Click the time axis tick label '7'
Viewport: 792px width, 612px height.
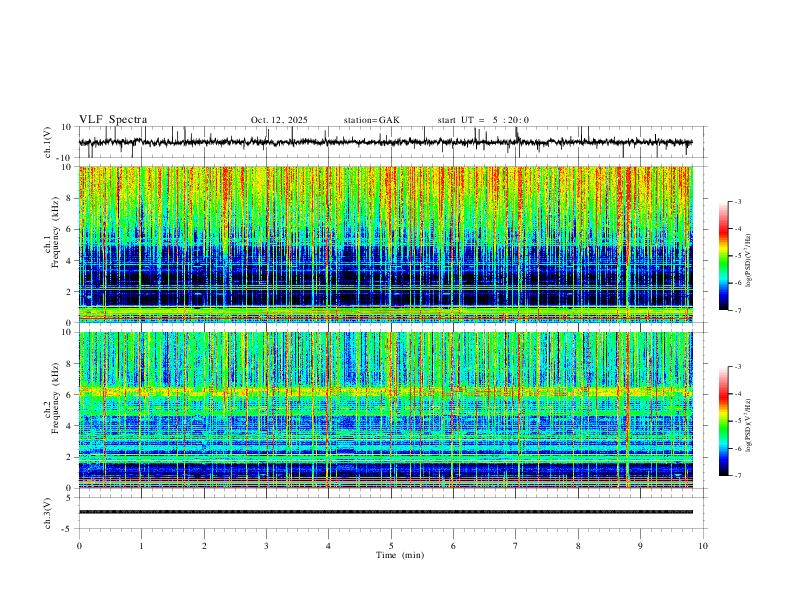(x=516, y=546)
